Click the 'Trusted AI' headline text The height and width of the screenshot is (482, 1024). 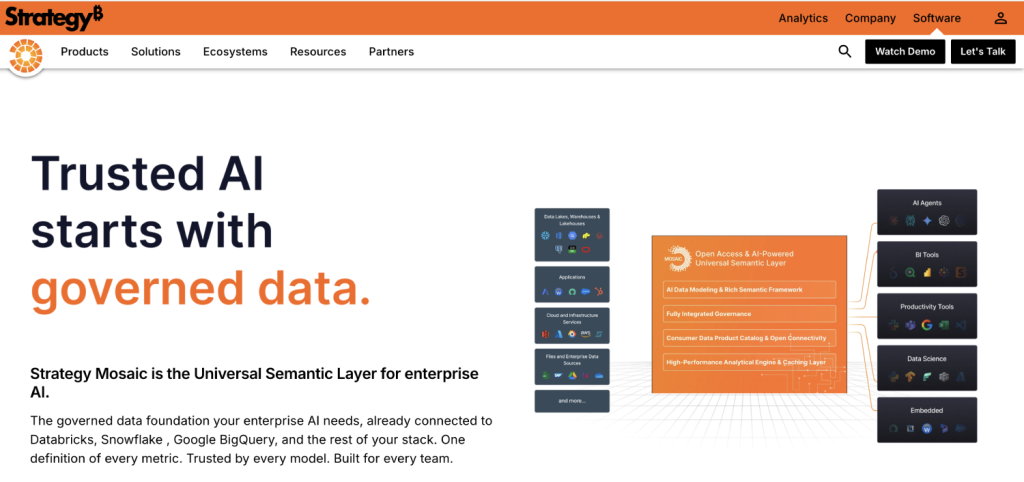[148, 172]
